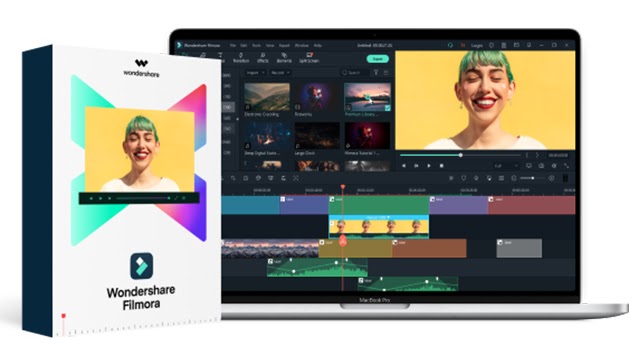The height and width of the screenshot is (360, 640).
Task: Click the microphone voiceover icon in timeline toolbar
Action: [x=476, y=178]
